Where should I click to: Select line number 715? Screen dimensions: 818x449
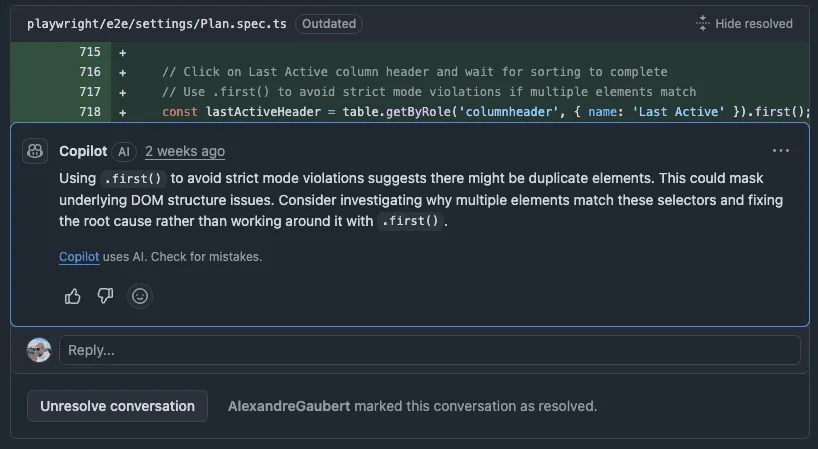(x=89, y=52)
